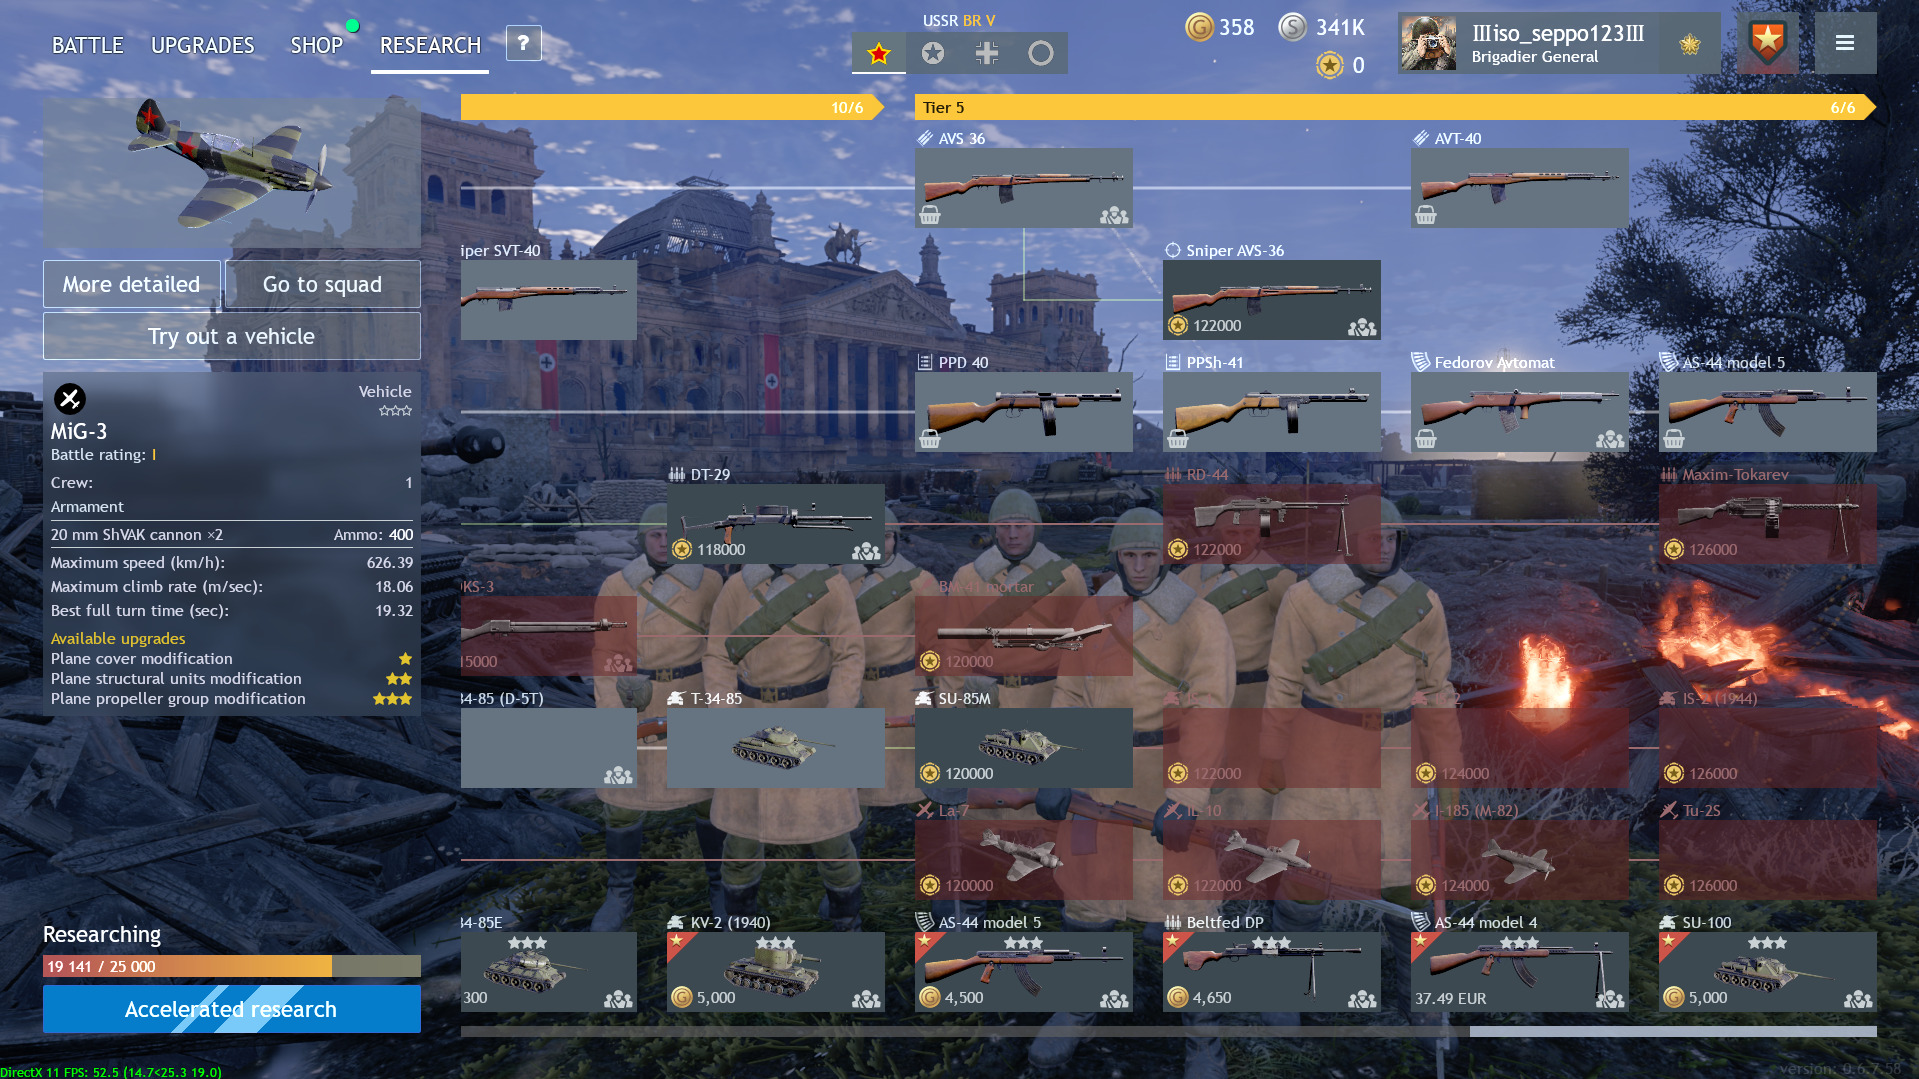Select the DT-29 machine gun card

[x=775, y=523]
